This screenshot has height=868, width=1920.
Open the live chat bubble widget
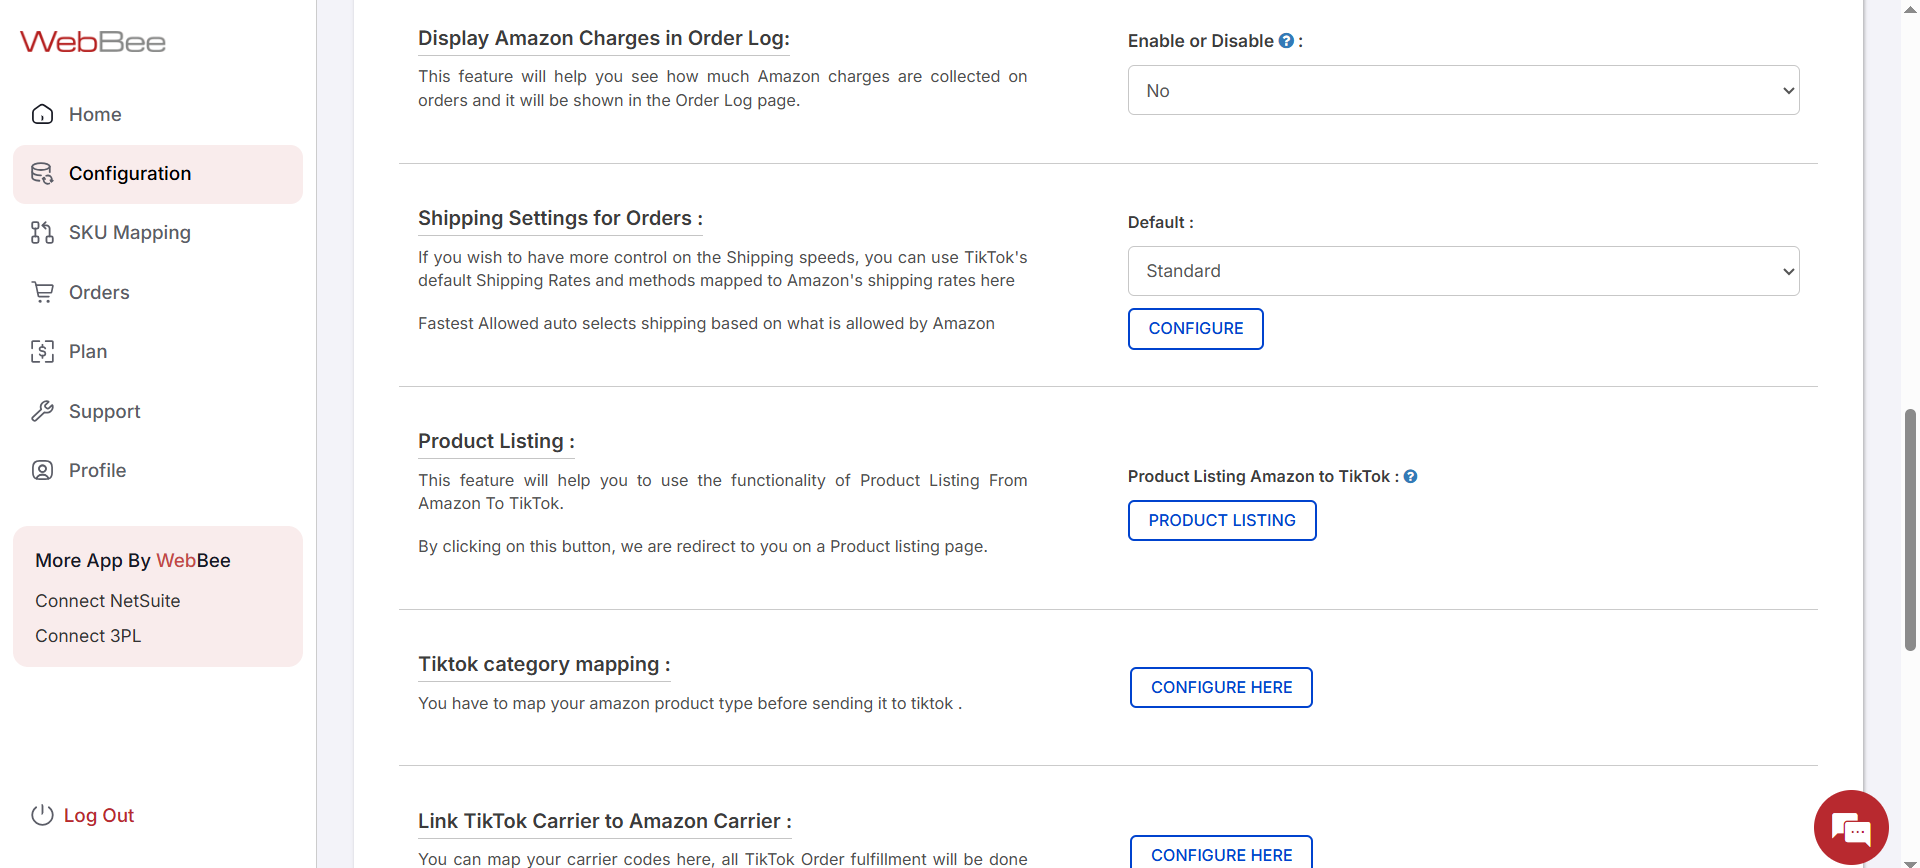click(1850, 828)
